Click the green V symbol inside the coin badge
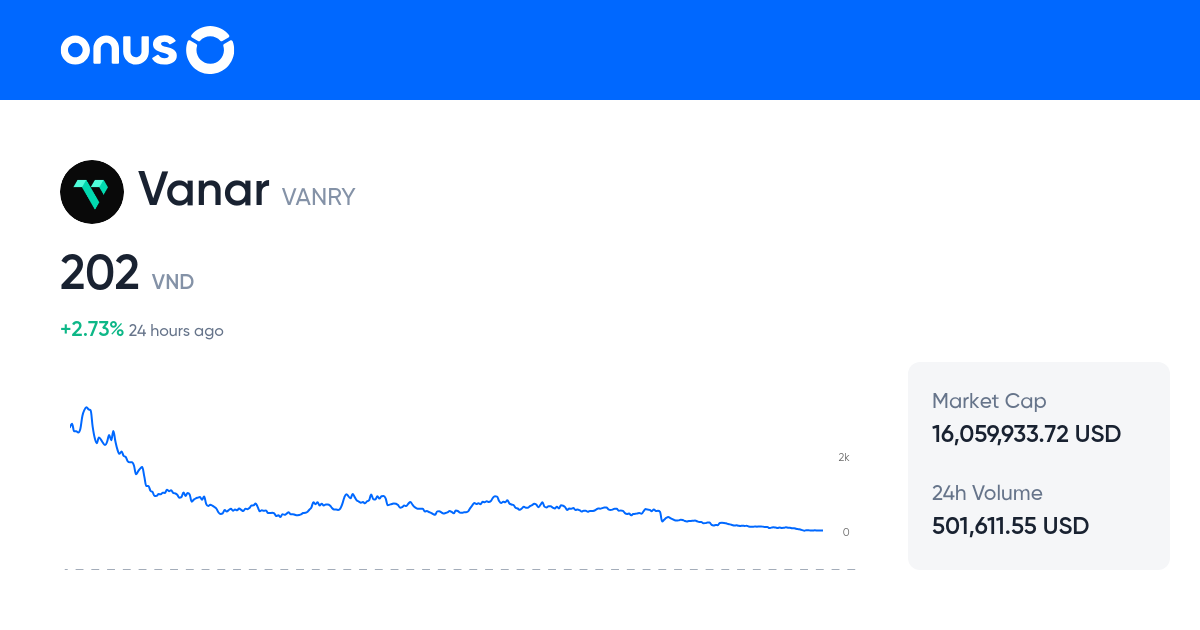This screenshot has width=1200, height=630. 92,191
